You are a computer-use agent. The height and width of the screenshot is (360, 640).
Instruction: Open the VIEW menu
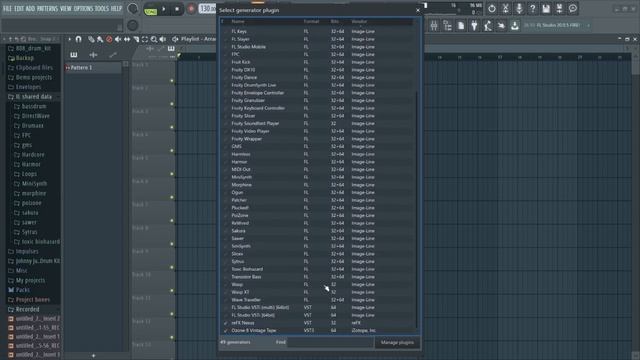(66, 9)
